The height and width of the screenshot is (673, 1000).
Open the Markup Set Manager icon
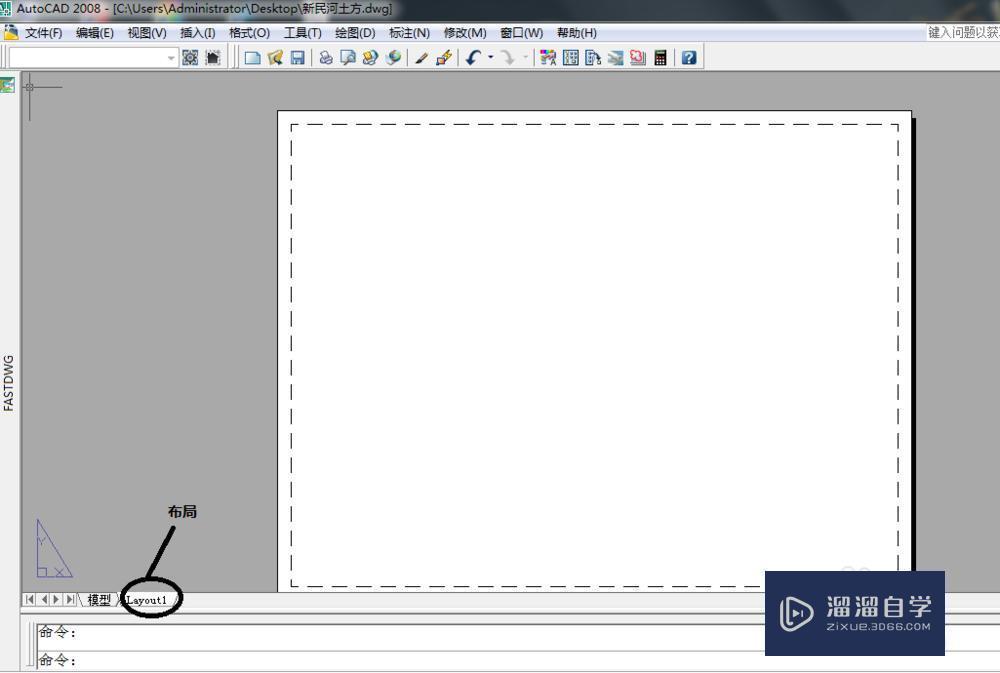pos(638,58)
